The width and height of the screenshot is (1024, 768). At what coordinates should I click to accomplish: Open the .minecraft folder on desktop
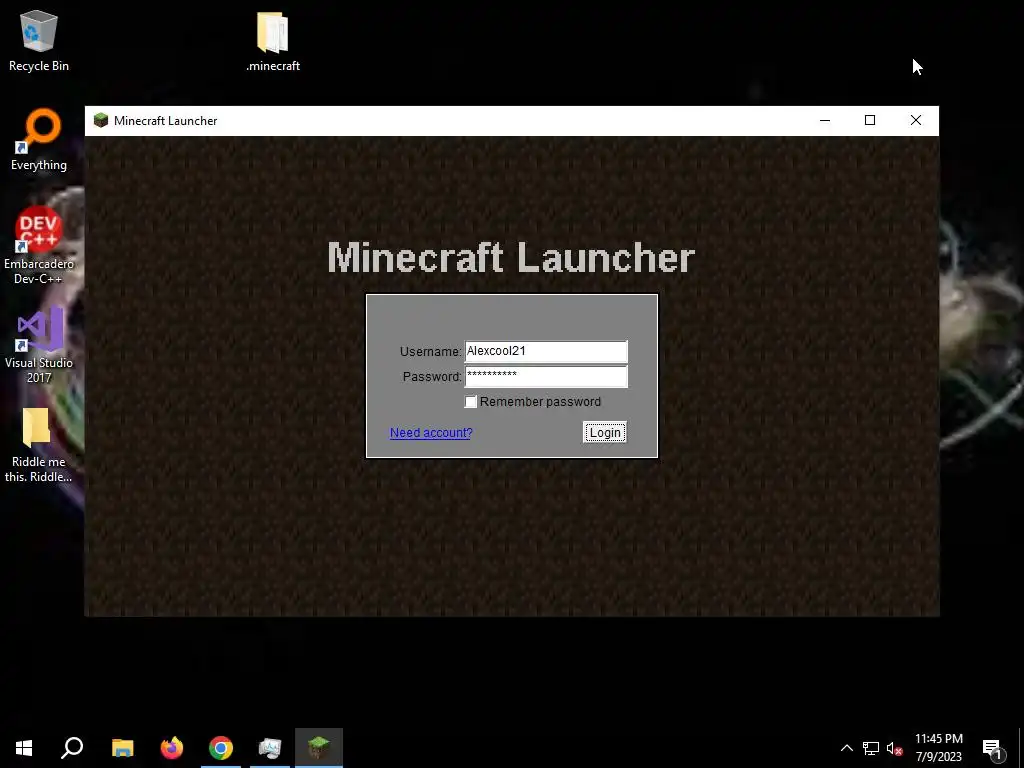point(273,40)
